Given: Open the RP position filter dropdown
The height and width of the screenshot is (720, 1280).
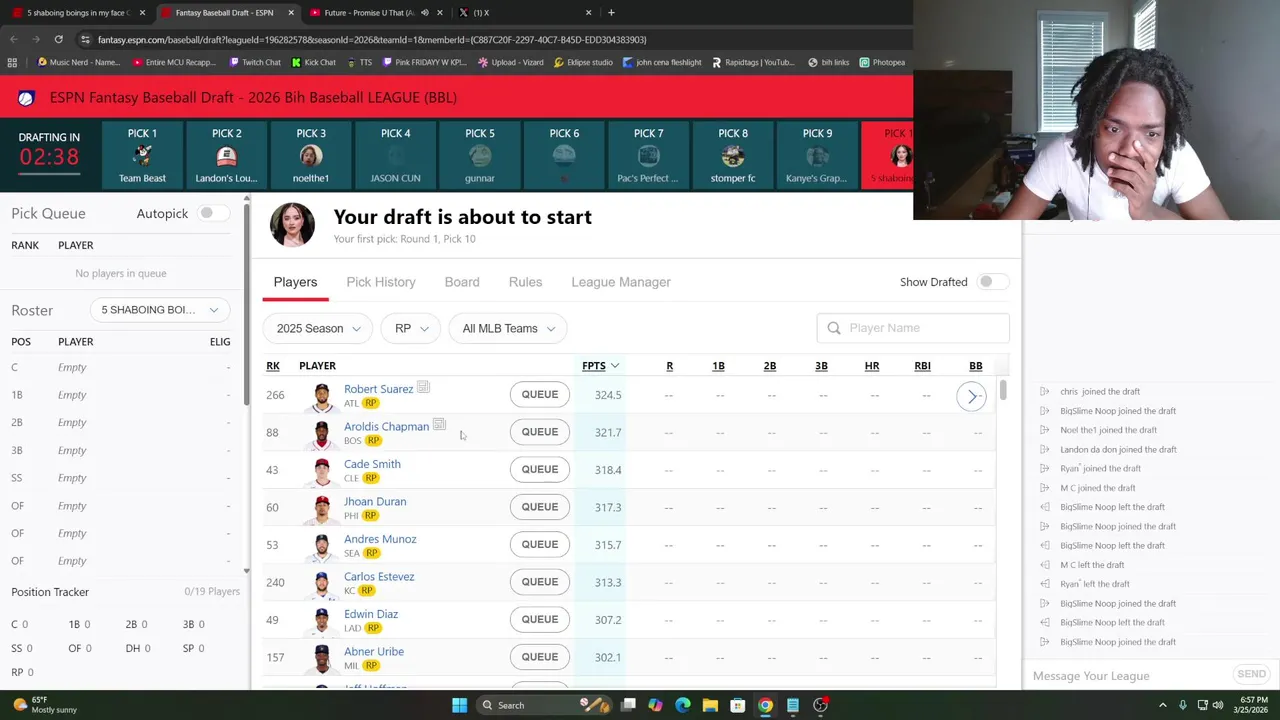Looking at the screenshot, I should [x=411, y=328].
